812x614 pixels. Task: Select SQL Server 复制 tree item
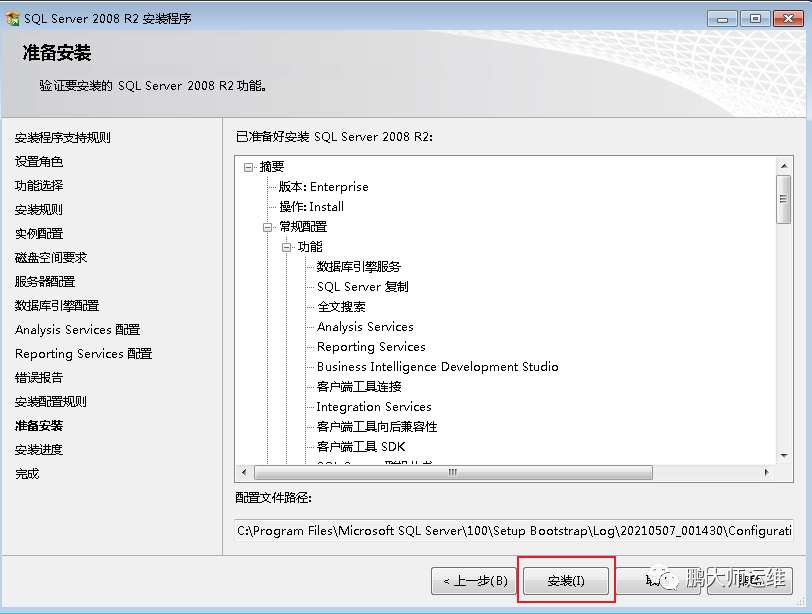tap(362, 287)
